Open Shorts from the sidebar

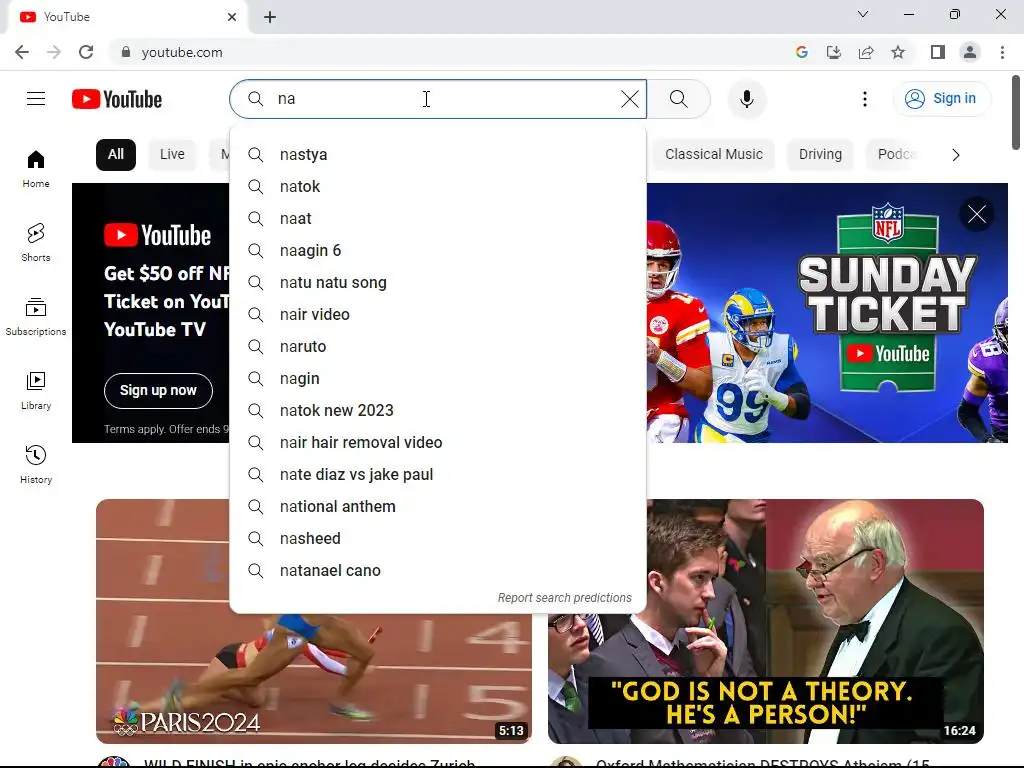[36, 243]
